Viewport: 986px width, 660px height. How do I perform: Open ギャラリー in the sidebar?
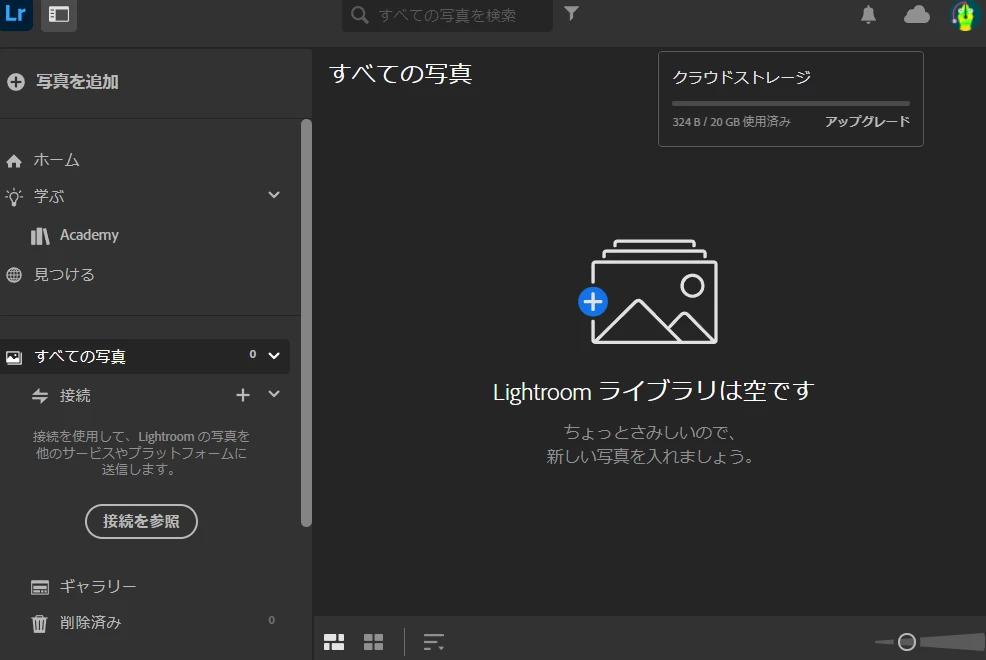point(97,586)
